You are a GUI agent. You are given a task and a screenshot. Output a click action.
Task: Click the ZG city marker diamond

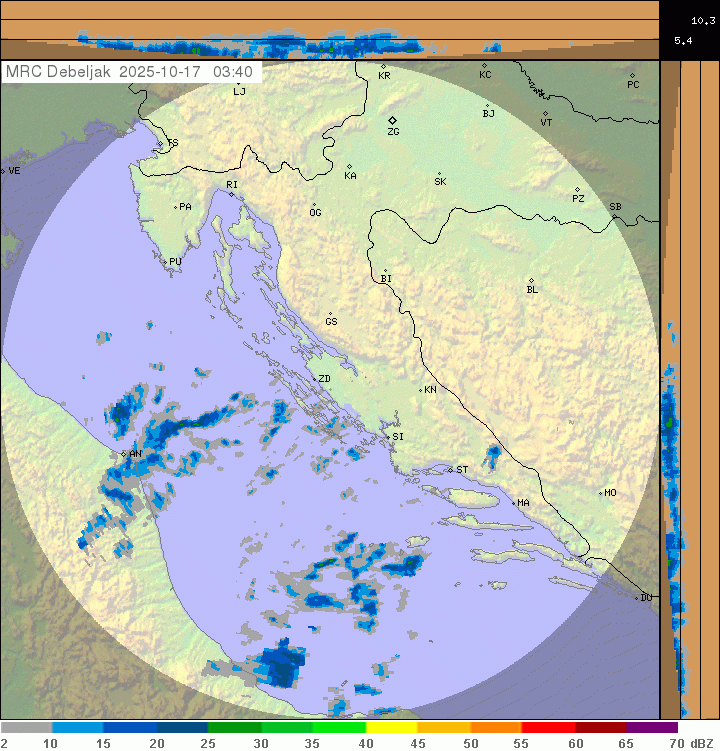point(392,120)
